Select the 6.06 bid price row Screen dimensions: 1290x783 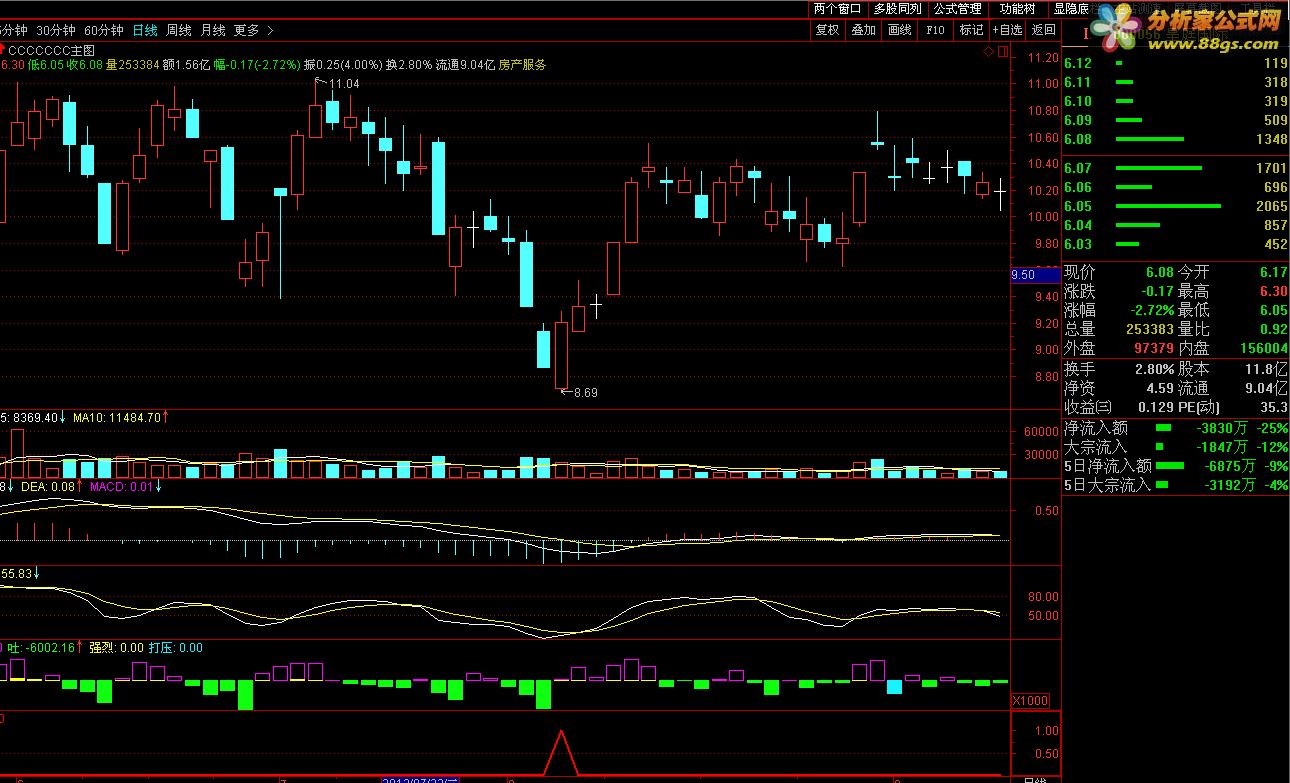tap(1175, 187)
